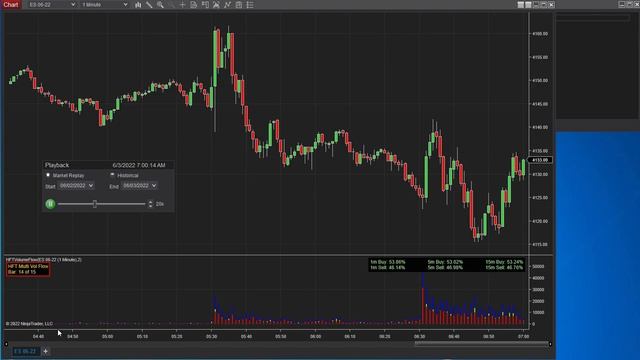Click the 50000 volume axis label
The height and width of the screenshot is (360, 640).
coord(538,267)
